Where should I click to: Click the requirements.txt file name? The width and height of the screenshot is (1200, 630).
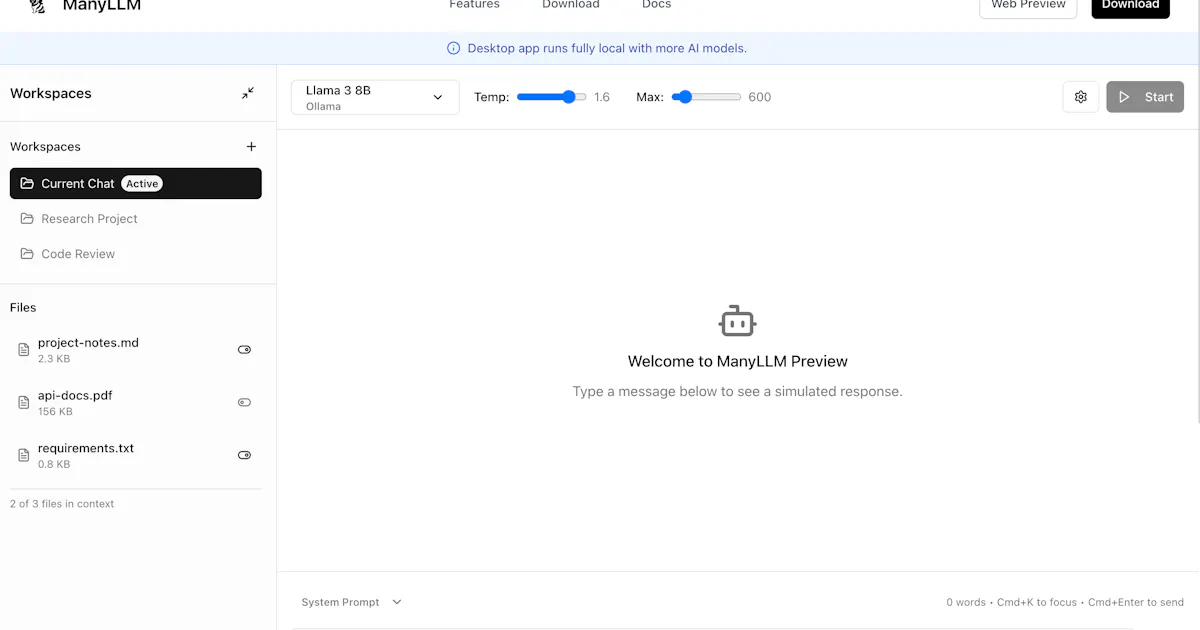click(x=86, y=448)
